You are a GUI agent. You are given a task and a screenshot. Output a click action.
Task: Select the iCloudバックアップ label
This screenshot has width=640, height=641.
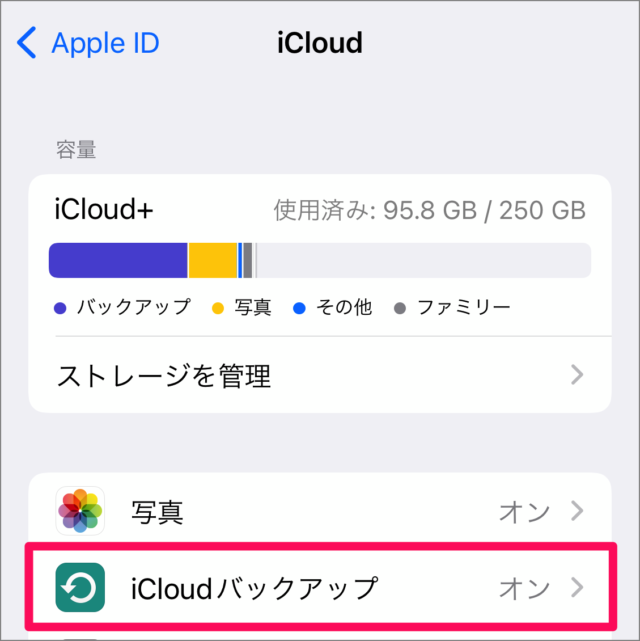click(255, 588)
